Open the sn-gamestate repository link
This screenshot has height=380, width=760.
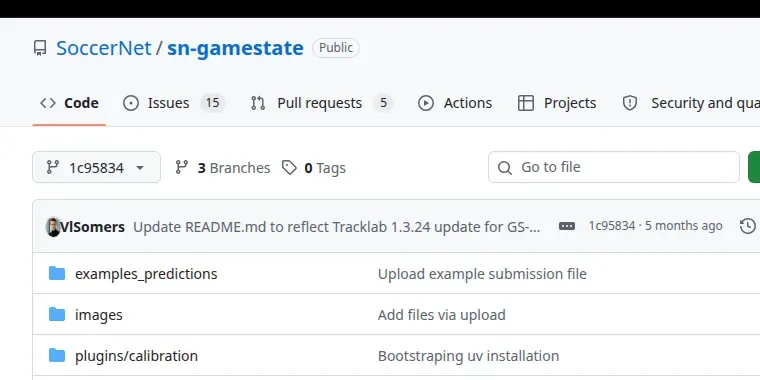click(235, 48)
